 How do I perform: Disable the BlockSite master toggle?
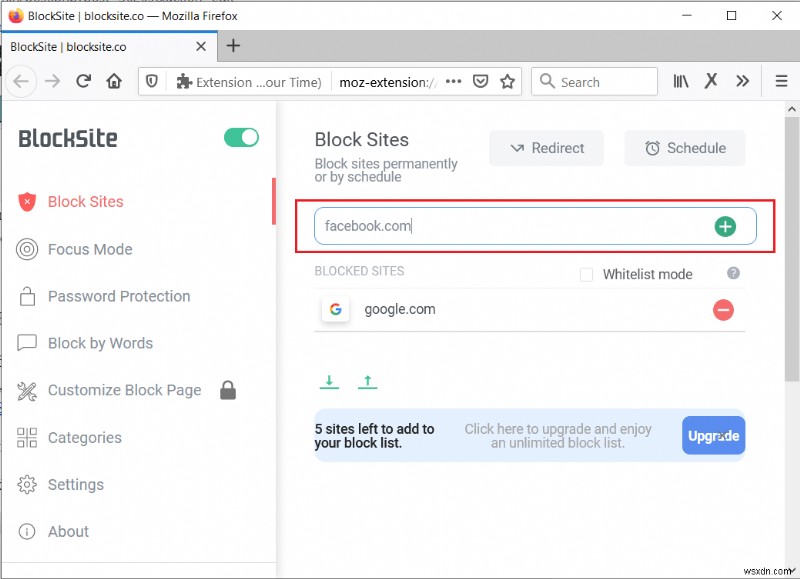(240, 138)
